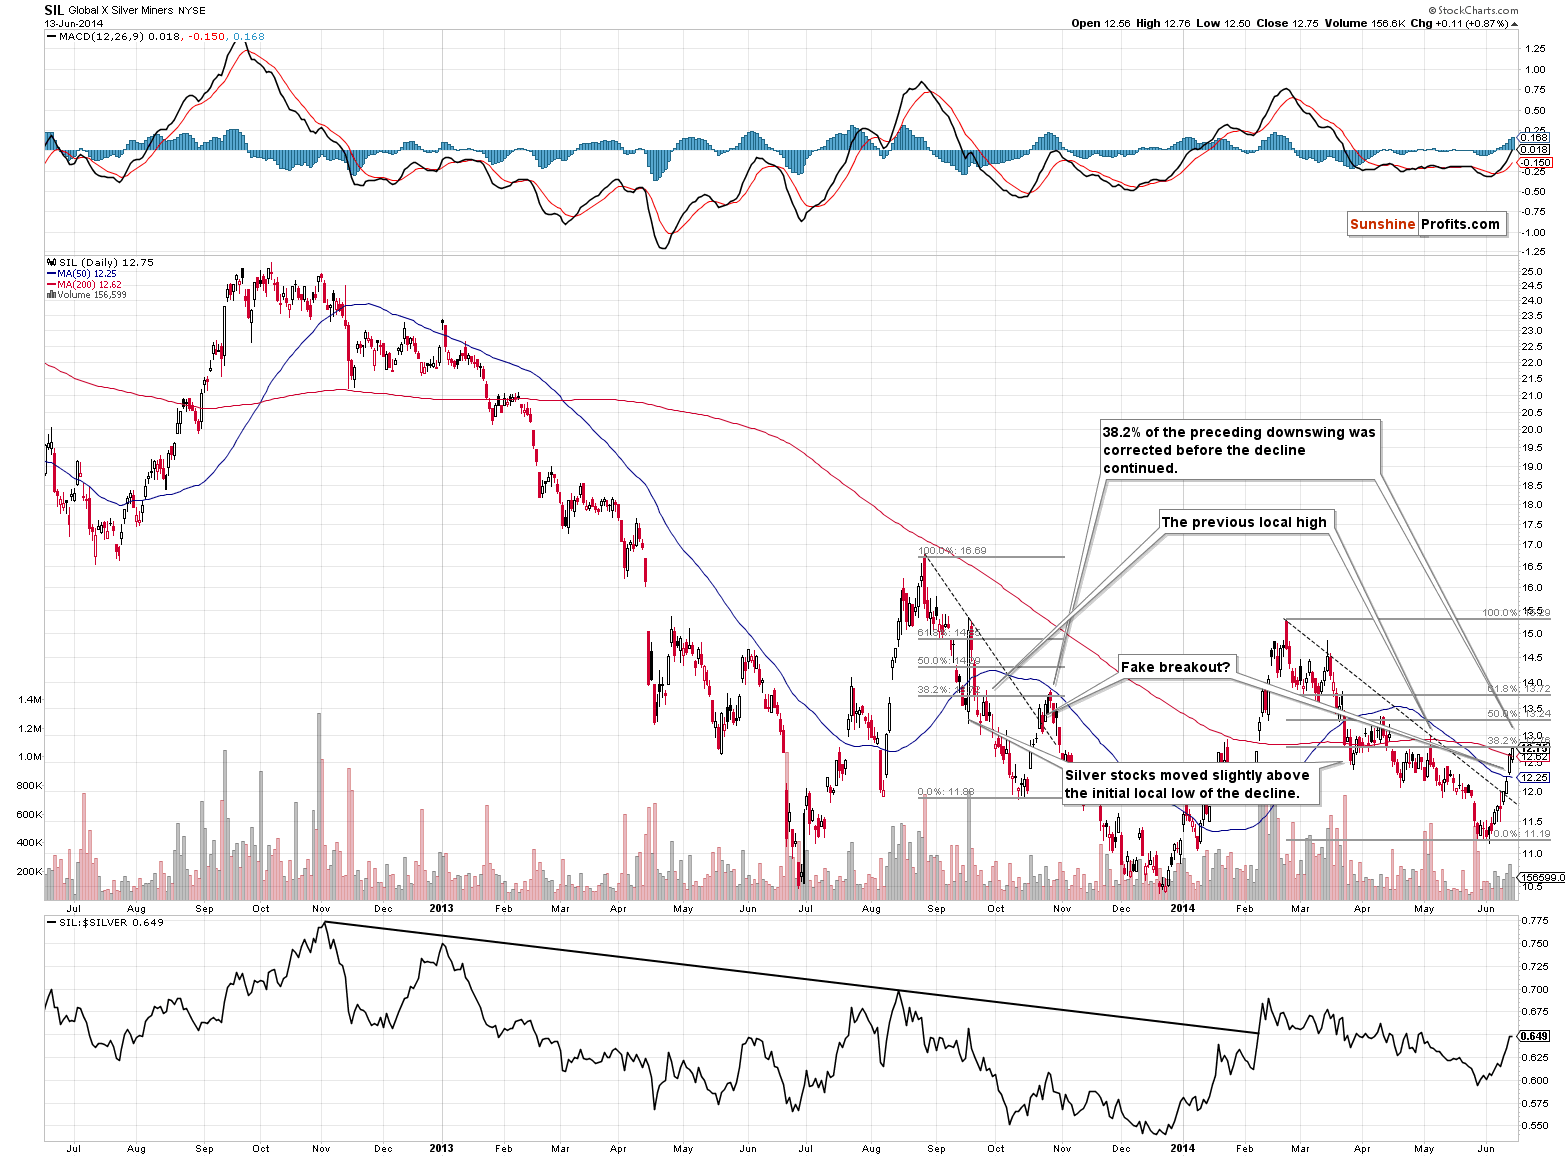Click the Open 12.56 price value
This screenshot has height=1157, width=1565.
click(x=1100, y=23)
